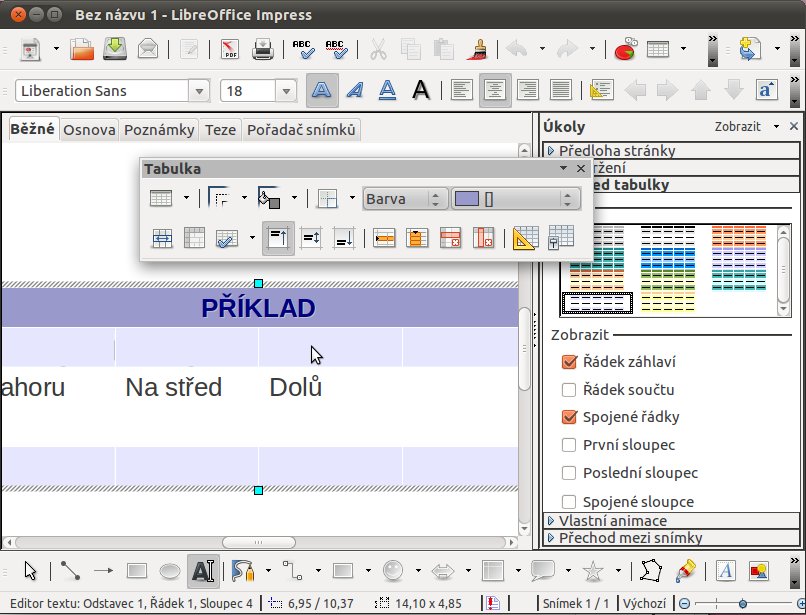Viewport: 806px width, 615px height.
Task: Select the Text tool in drawing toolbar
Action: [x=203, y=571]
